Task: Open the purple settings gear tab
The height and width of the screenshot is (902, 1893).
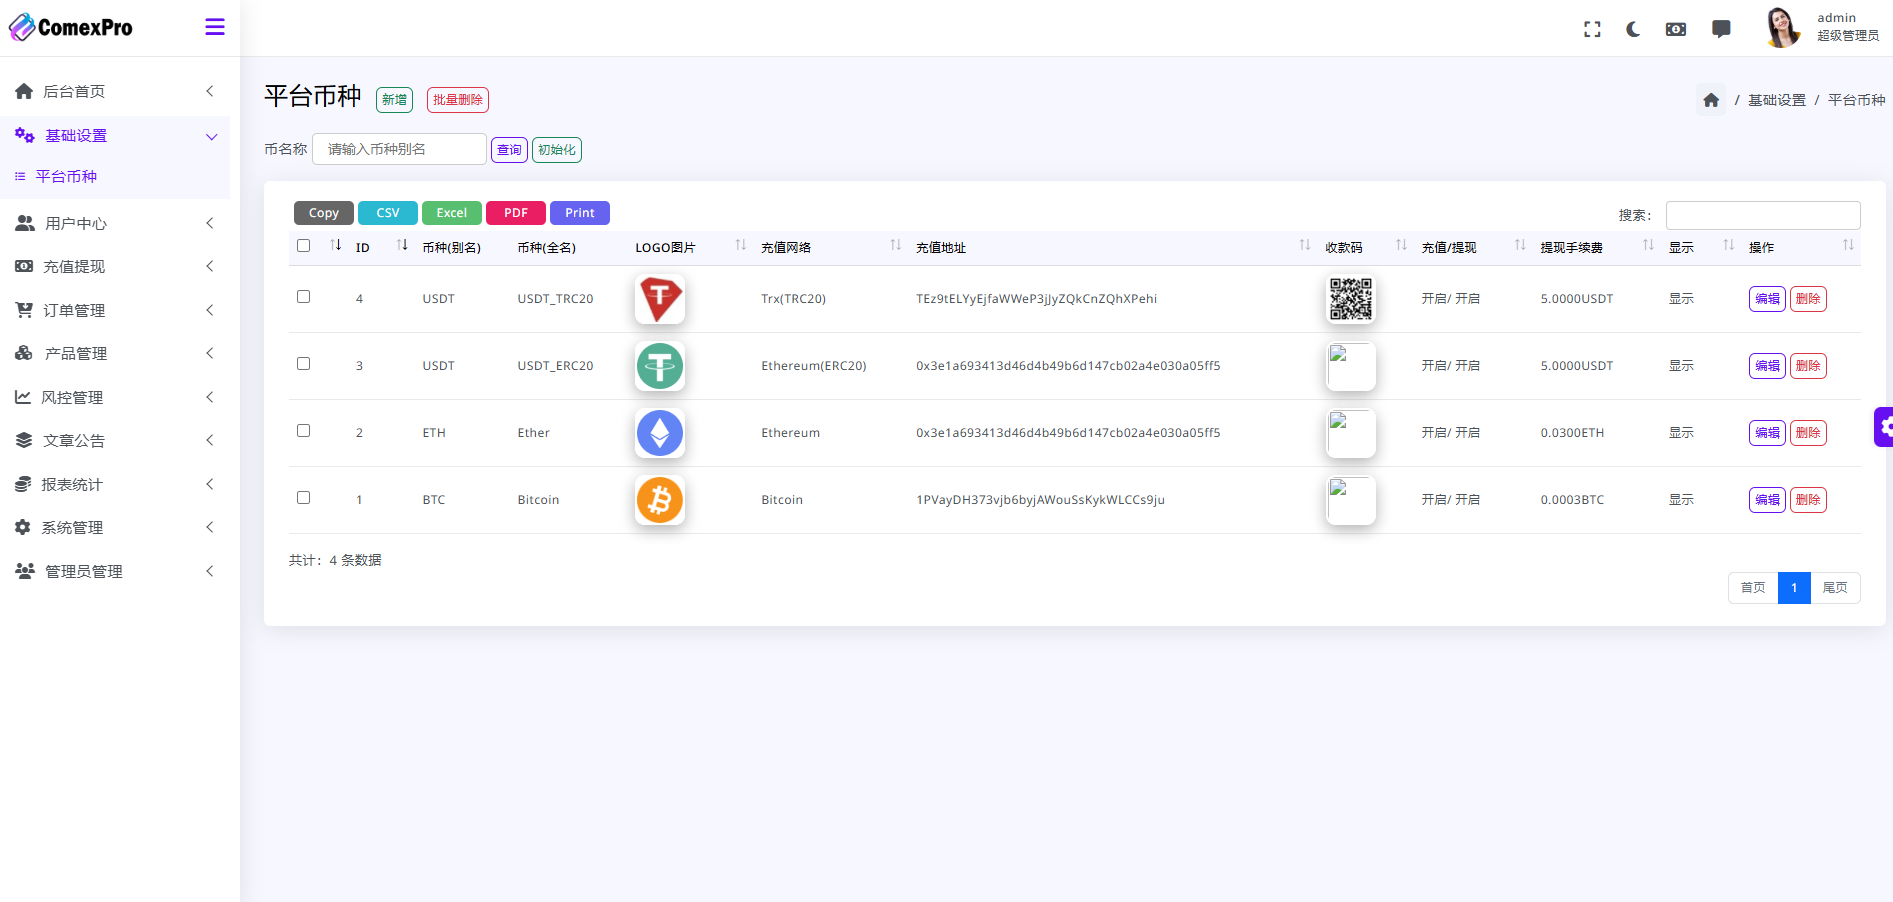Action: [x=1883, y=427]
